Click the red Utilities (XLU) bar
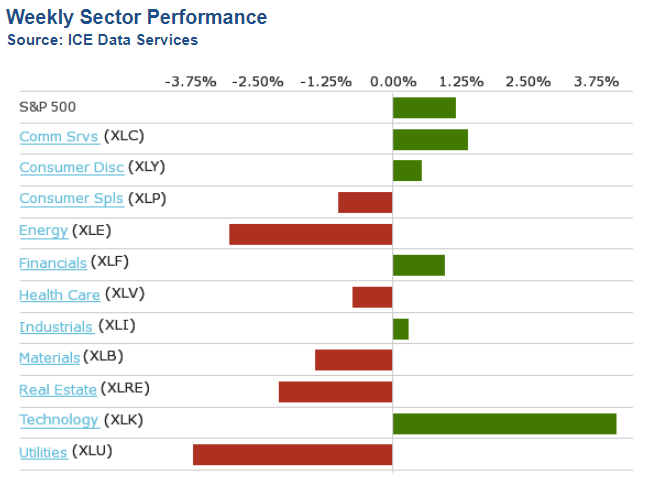This screenshot has width=651, height=493. point(292,455)
